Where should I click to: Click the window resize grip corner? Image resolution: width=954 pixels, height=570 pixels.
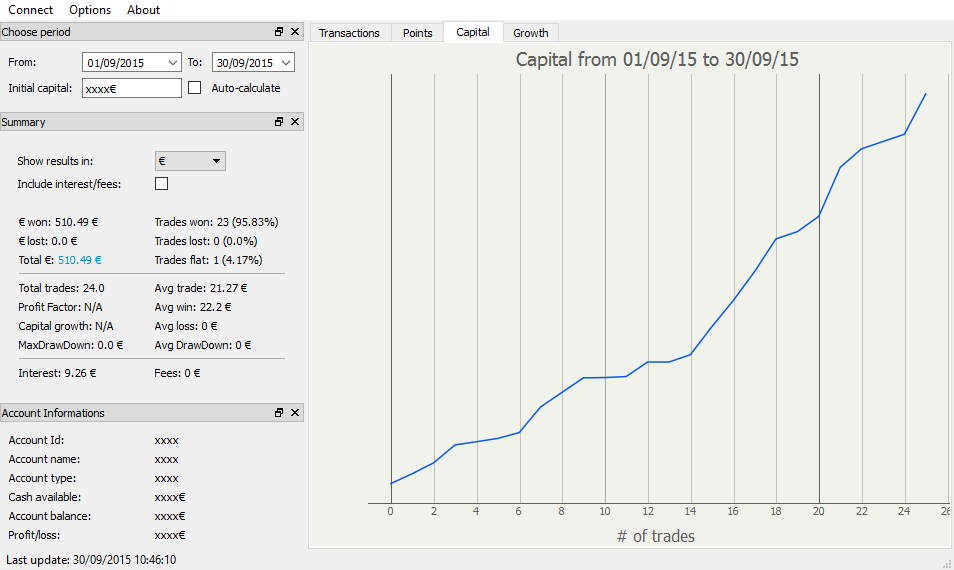click(x=947, y=564)
